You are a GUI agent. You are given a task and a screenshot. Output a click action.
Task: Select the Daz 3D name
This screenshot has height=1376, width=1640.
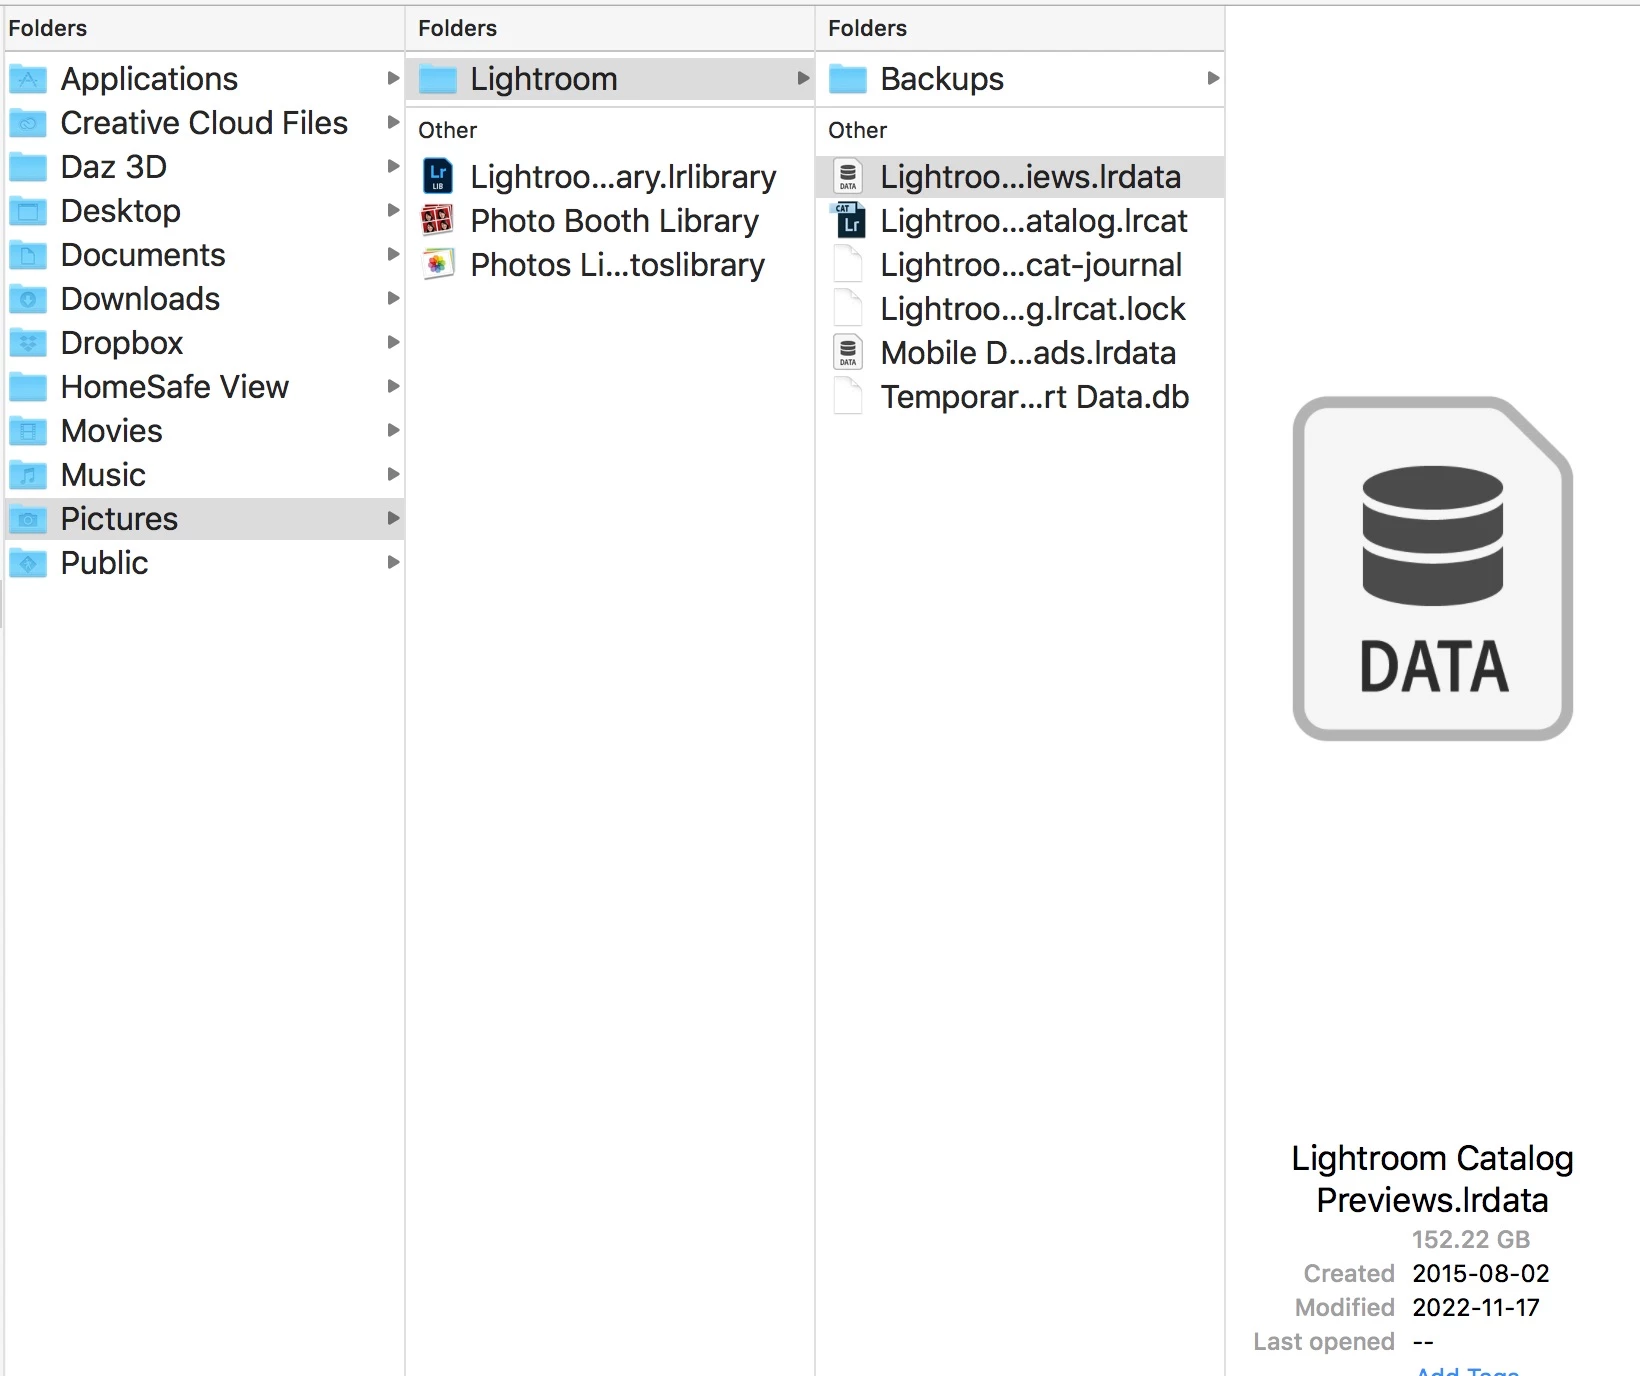(x=114, y=167)
